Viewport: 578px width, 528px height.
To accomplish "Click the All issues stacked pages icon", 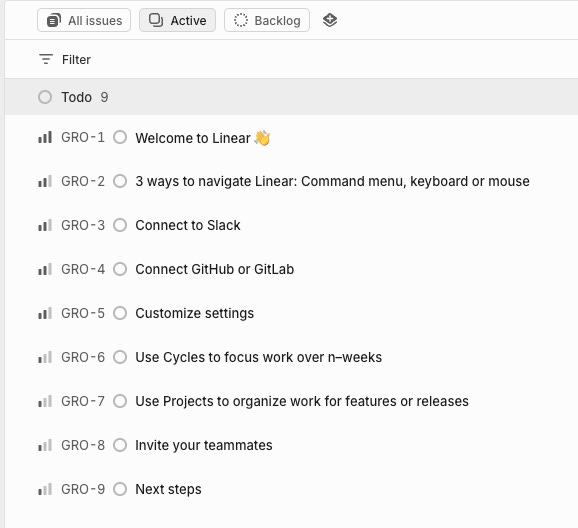I will pyautogui.click(x=54, y=20).
